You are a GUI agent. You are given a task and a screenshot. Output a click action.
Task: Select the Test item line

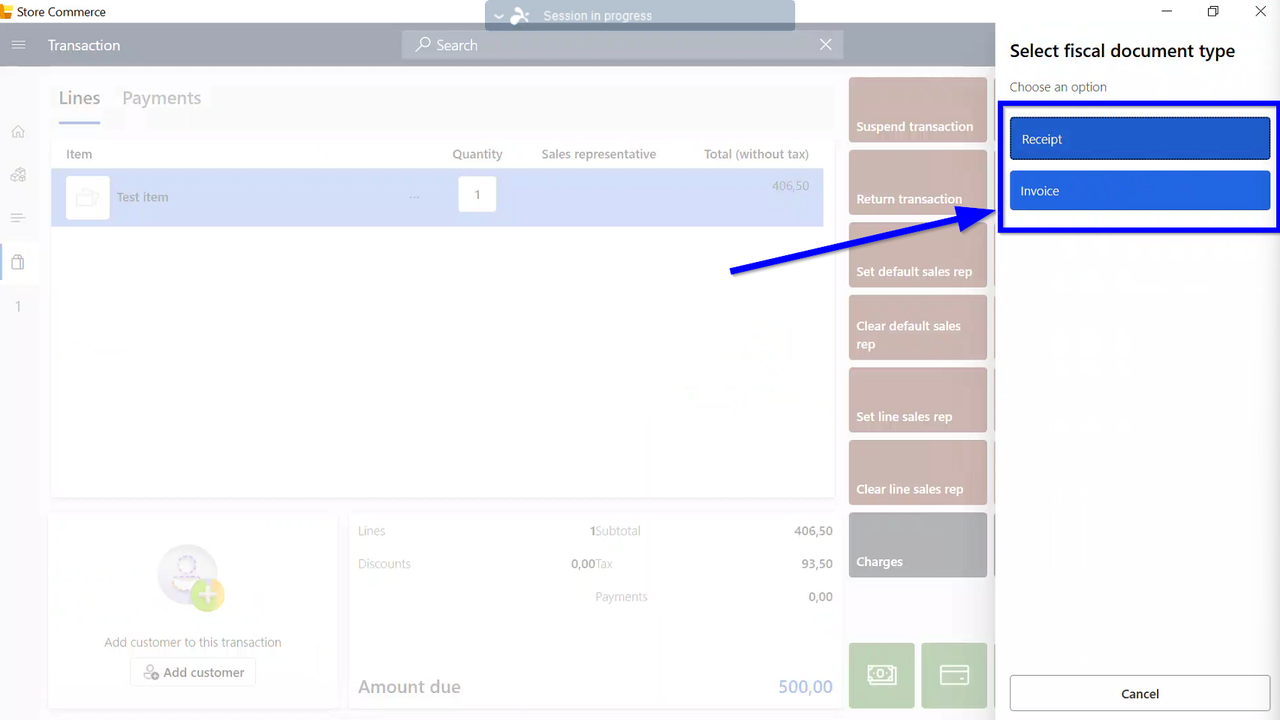click(437, 197)
